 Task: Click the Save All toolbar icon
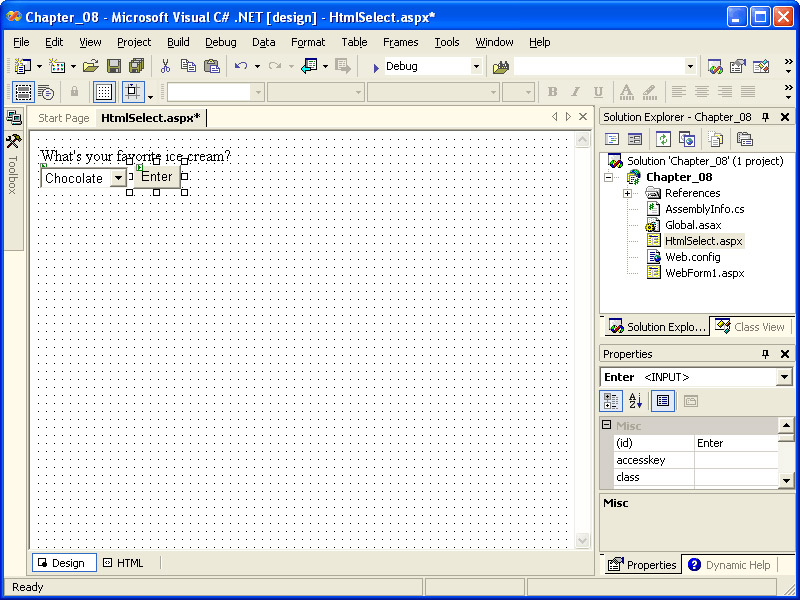click(x=136, y=66)
